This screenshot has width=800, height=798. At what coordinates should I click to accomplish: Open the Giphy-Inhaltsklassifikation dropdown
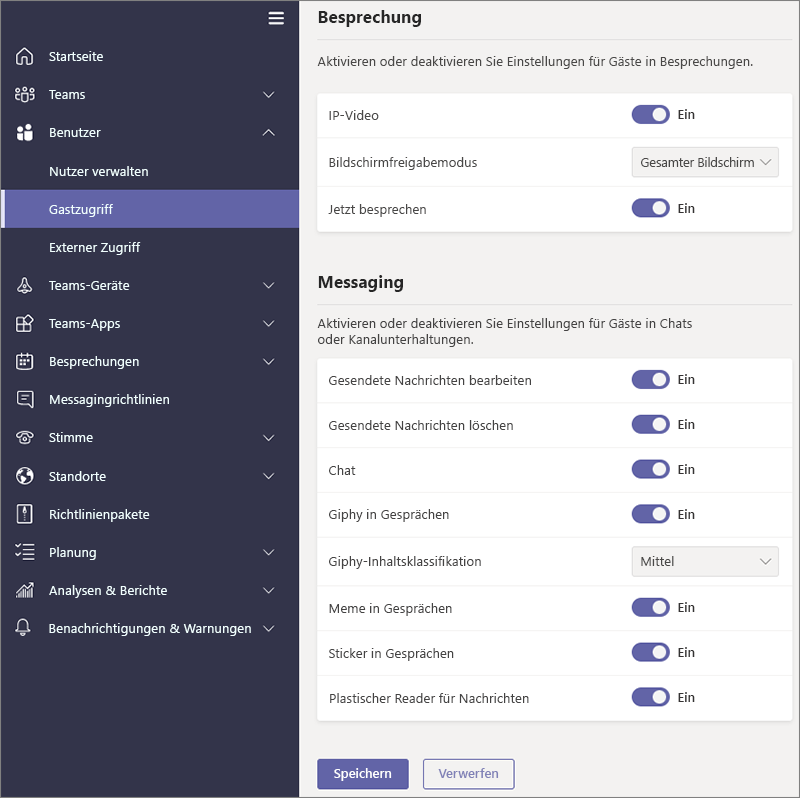[705, 561]
